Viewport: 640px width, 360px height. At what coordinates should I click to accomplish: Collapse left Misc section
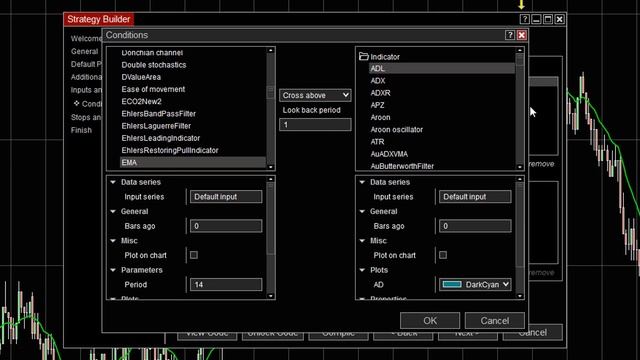click(113, 241)
